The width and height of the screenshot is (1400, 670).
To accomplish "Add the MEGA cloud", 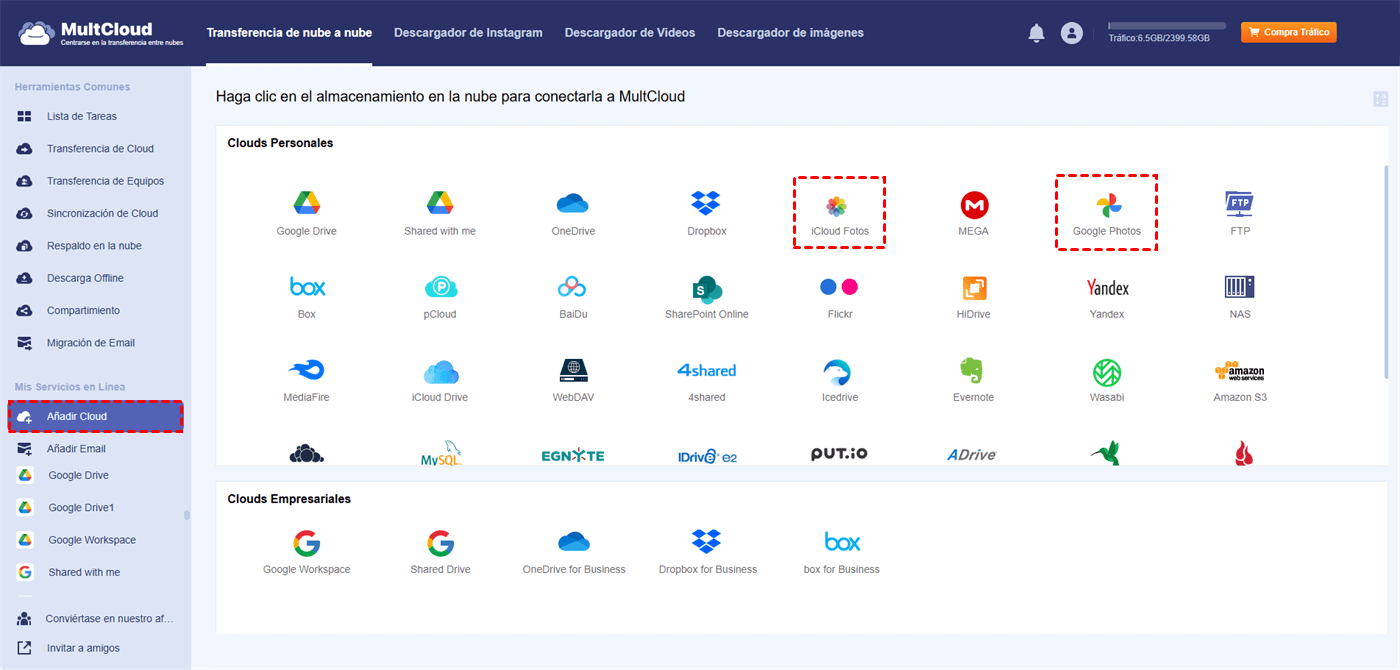I will click(x=973, y=205).
